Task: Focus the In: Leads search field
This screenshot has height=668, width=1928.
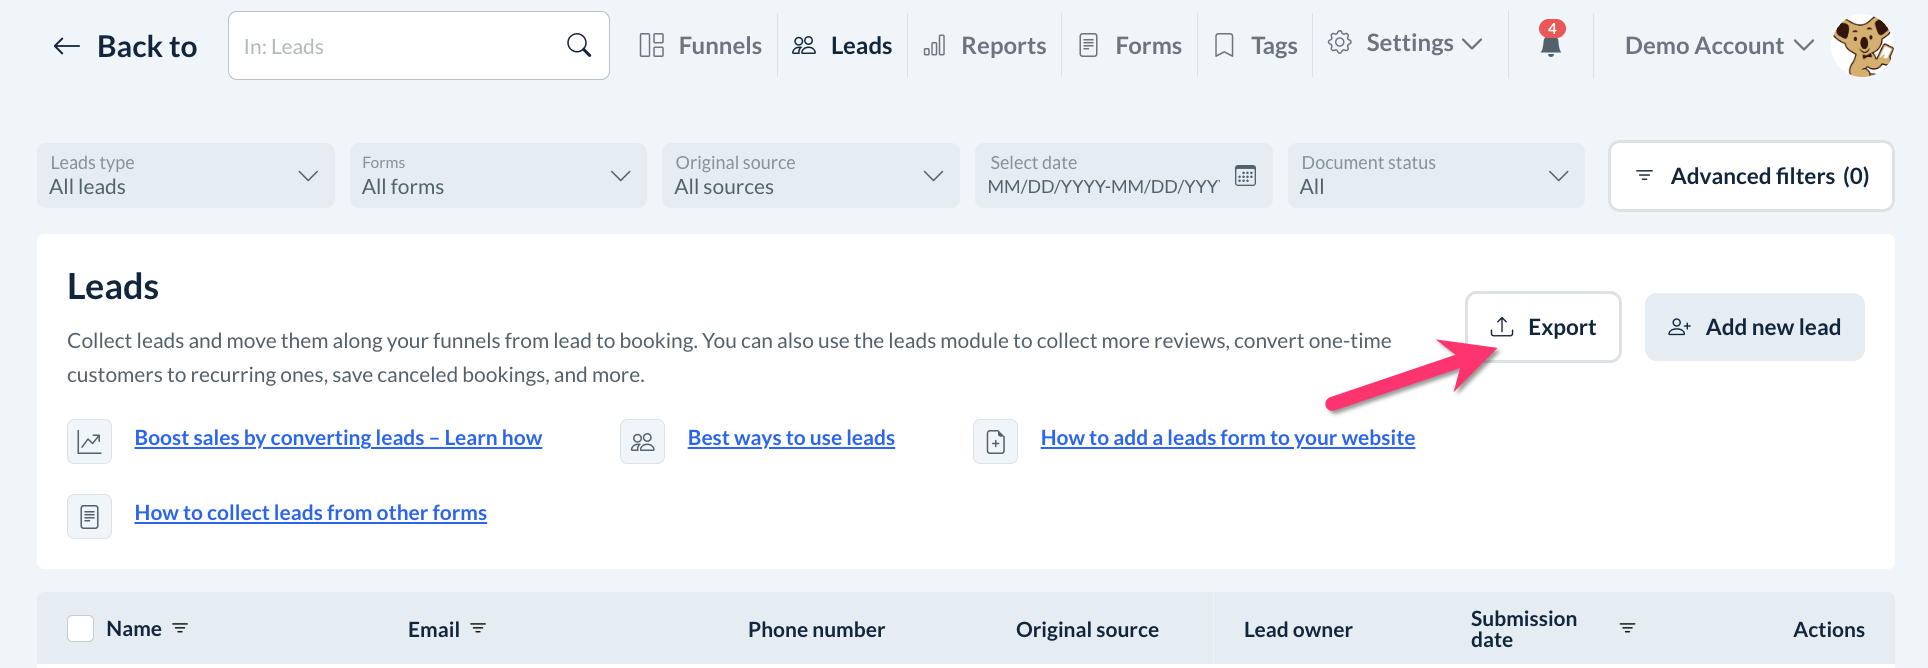Action: point(400,46)
